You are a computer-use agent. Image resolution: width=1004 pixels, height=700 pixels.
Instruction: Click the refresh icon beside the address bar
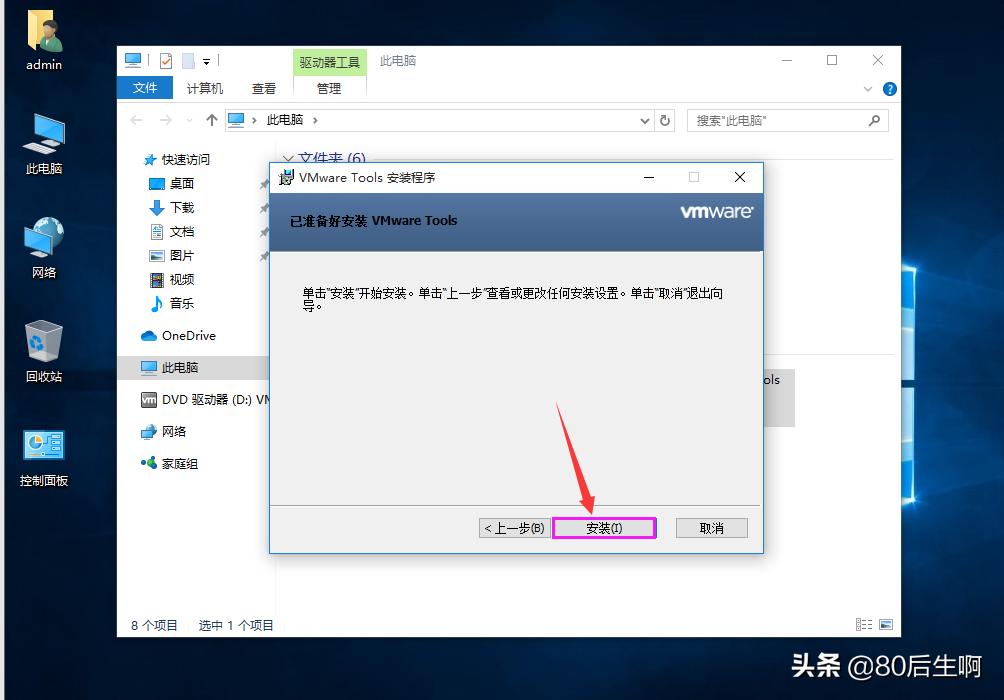point(665,120)
